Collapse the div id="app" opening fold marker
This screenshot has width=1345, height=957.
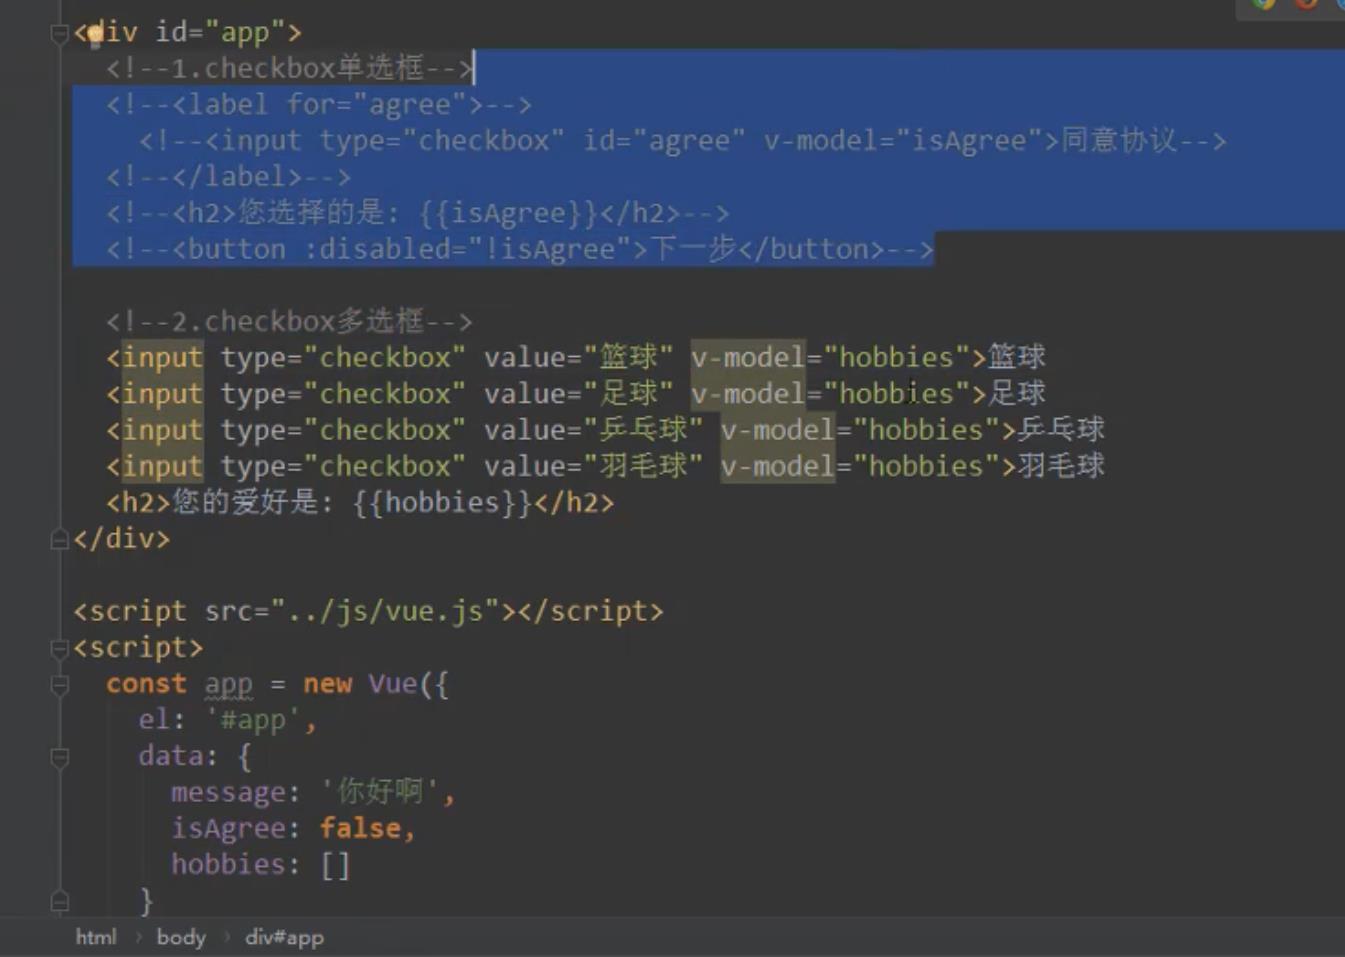point(59,33)
